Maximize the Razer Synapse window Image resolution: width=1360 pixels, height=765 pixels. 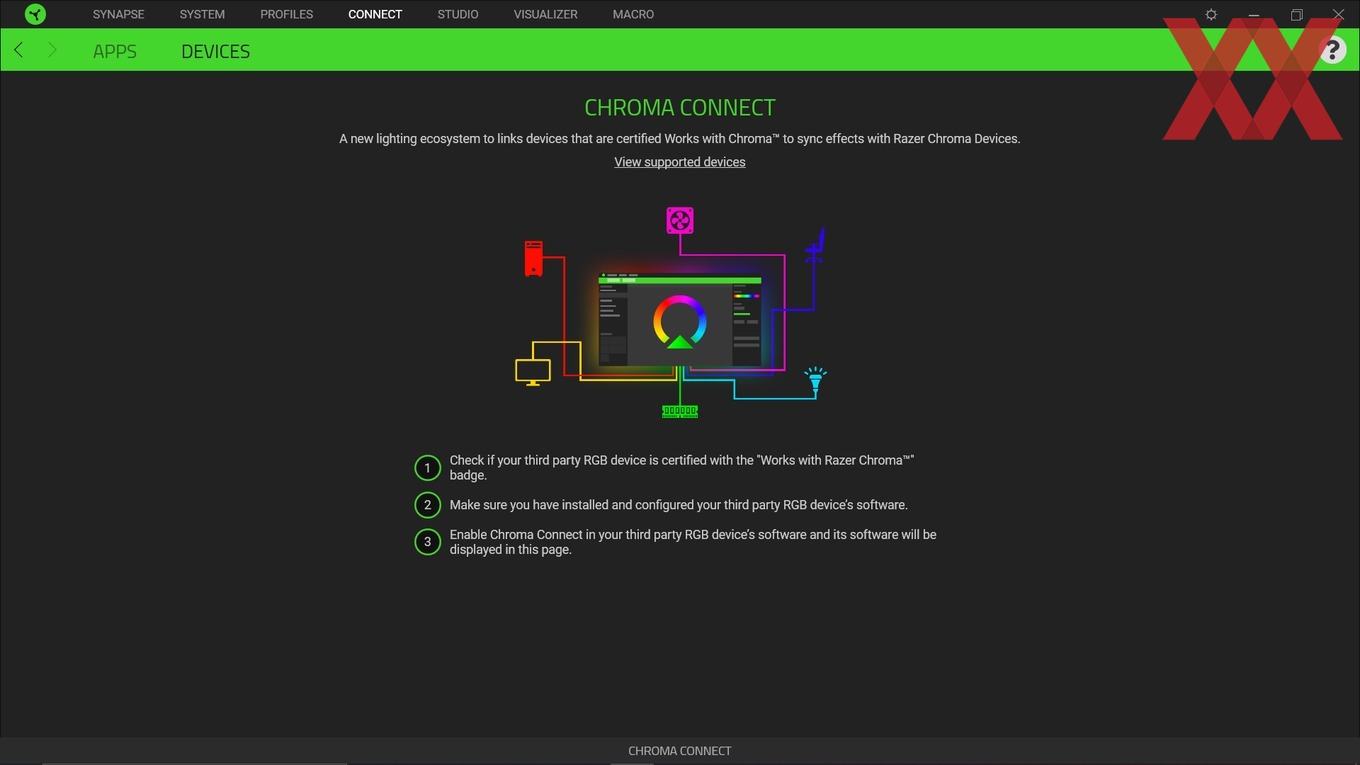[x=1296, y=14]
